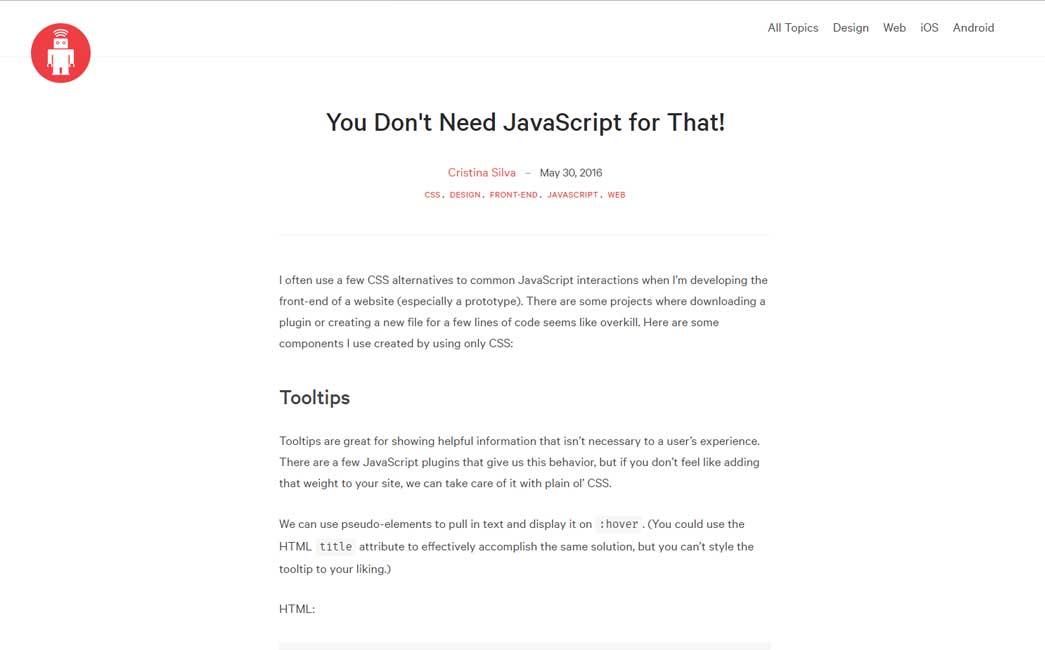
Task: Open the iOS topic page
Action: [929, 28]
